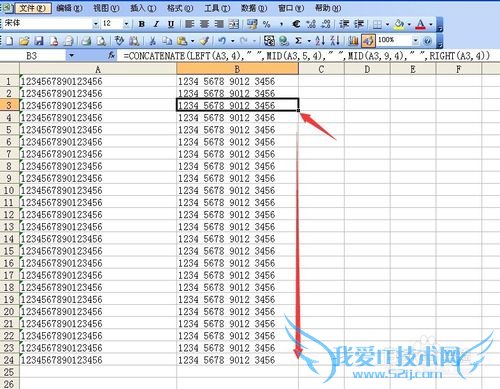
Task: Apply the red font color
Action: 421,24
